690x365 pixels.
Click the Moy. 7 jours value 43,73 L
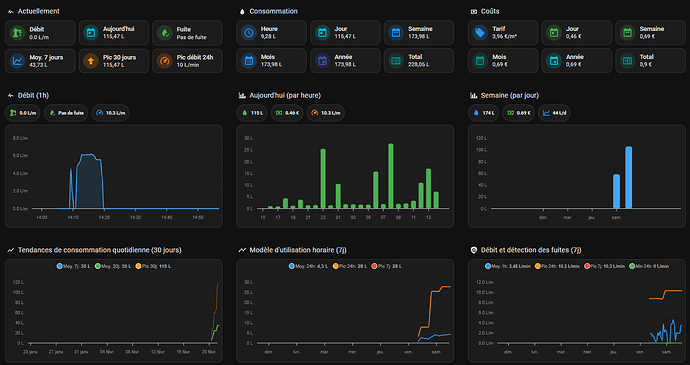tap(38, 65)
